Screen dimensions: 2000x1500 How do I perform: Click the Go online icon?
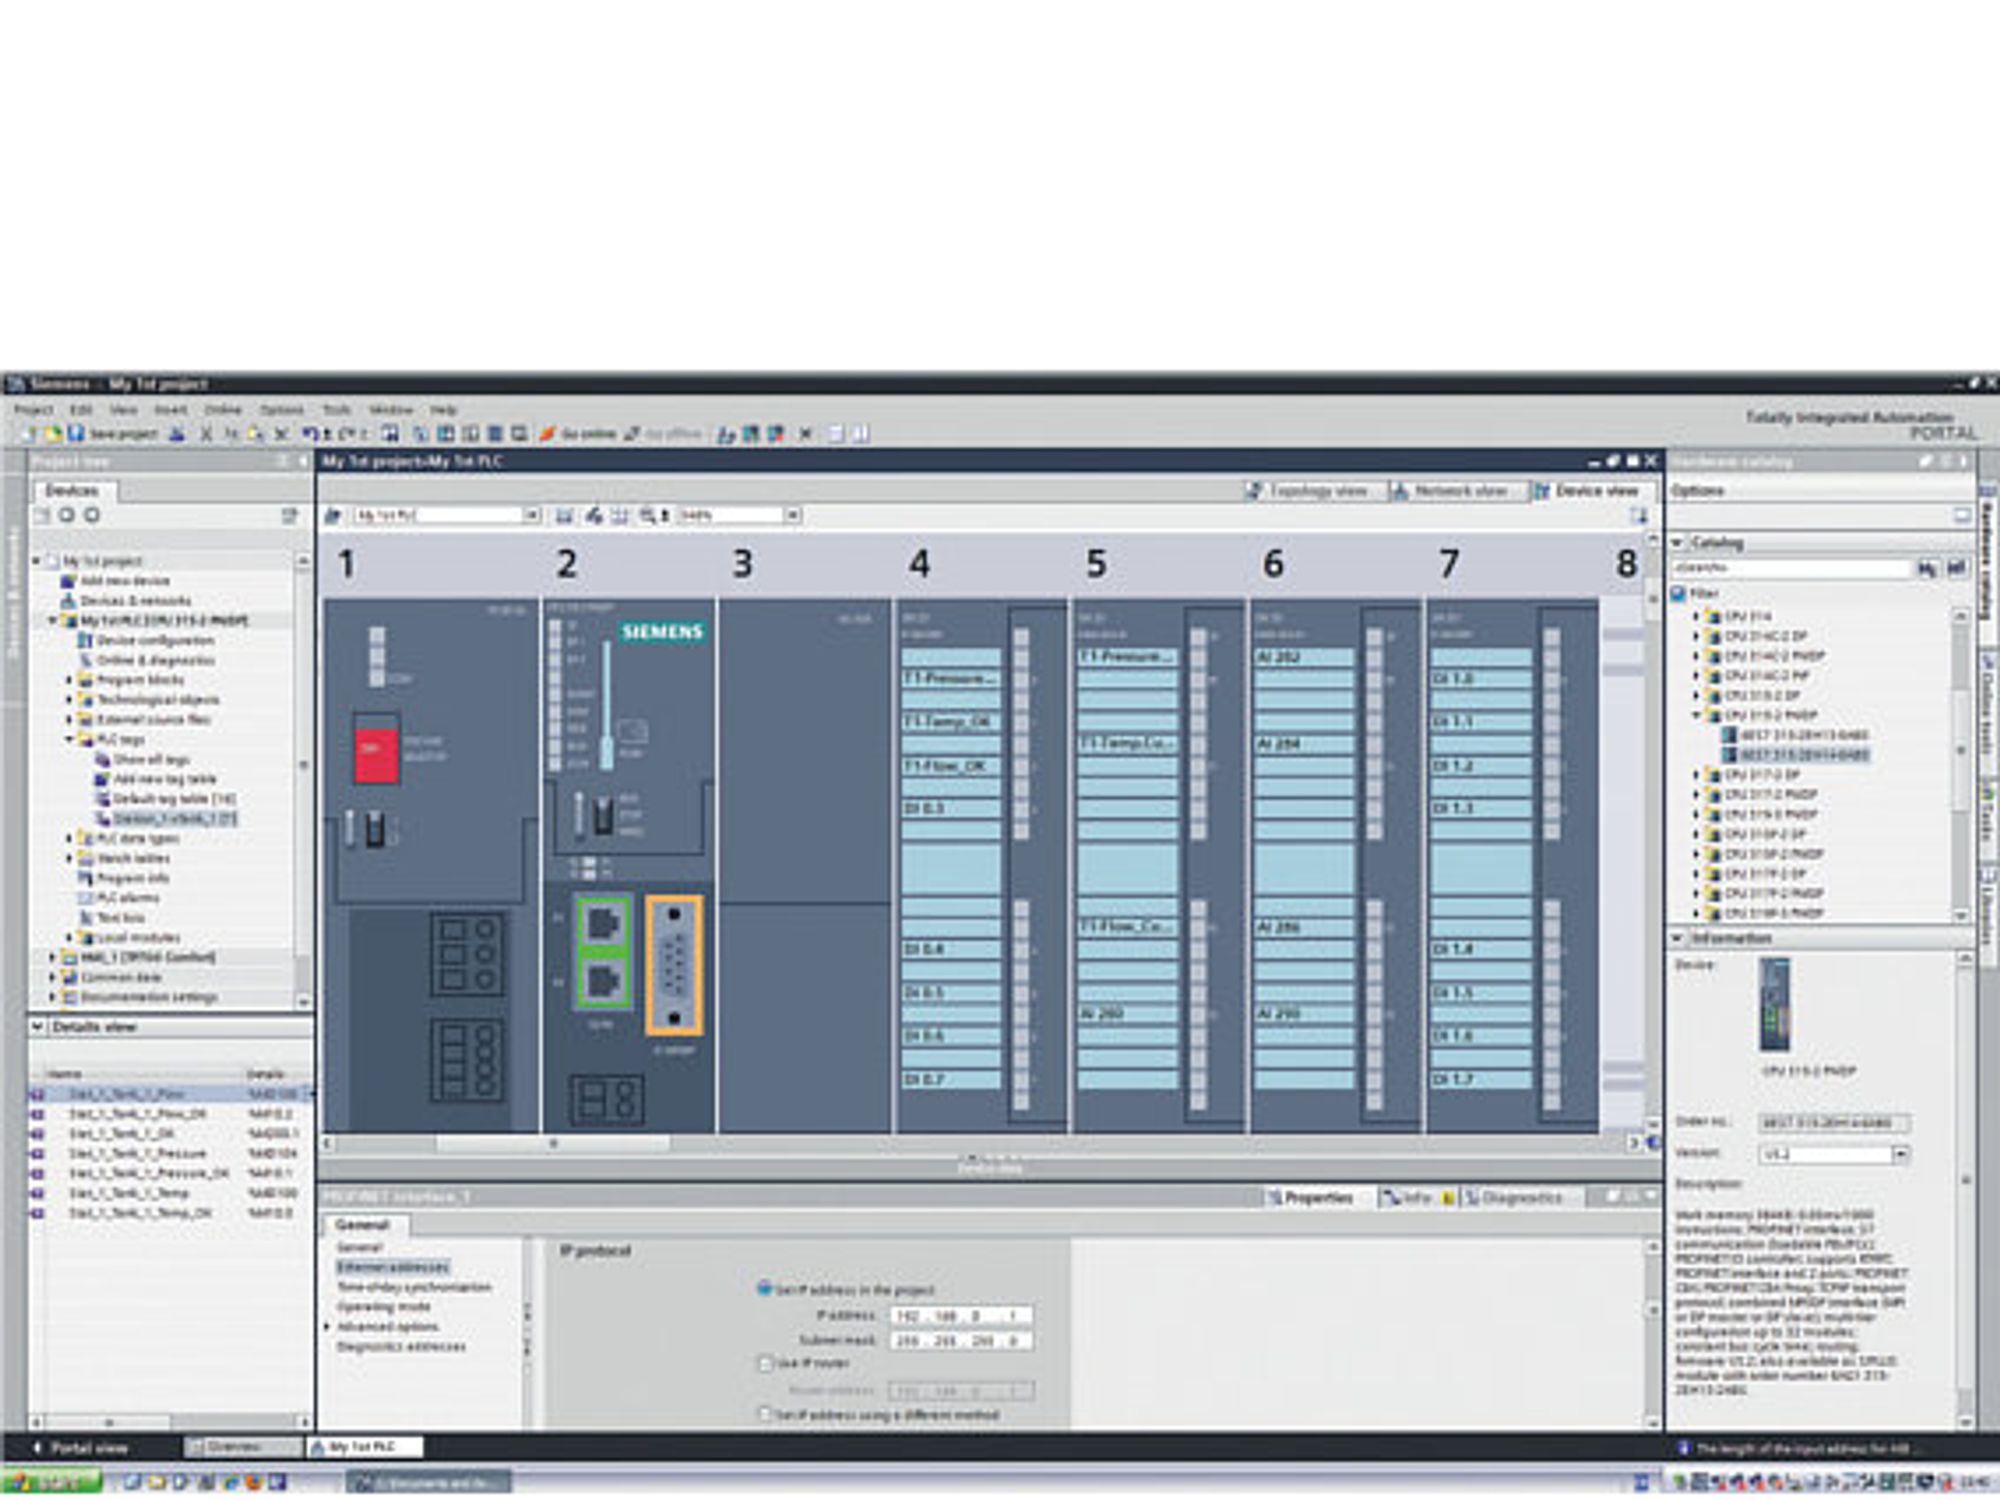point(548,433)
